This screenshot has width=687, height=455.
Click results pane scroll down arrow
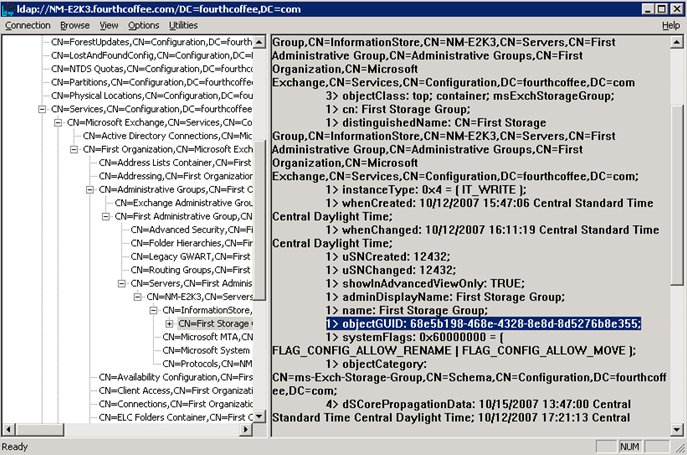pos(676,430)
